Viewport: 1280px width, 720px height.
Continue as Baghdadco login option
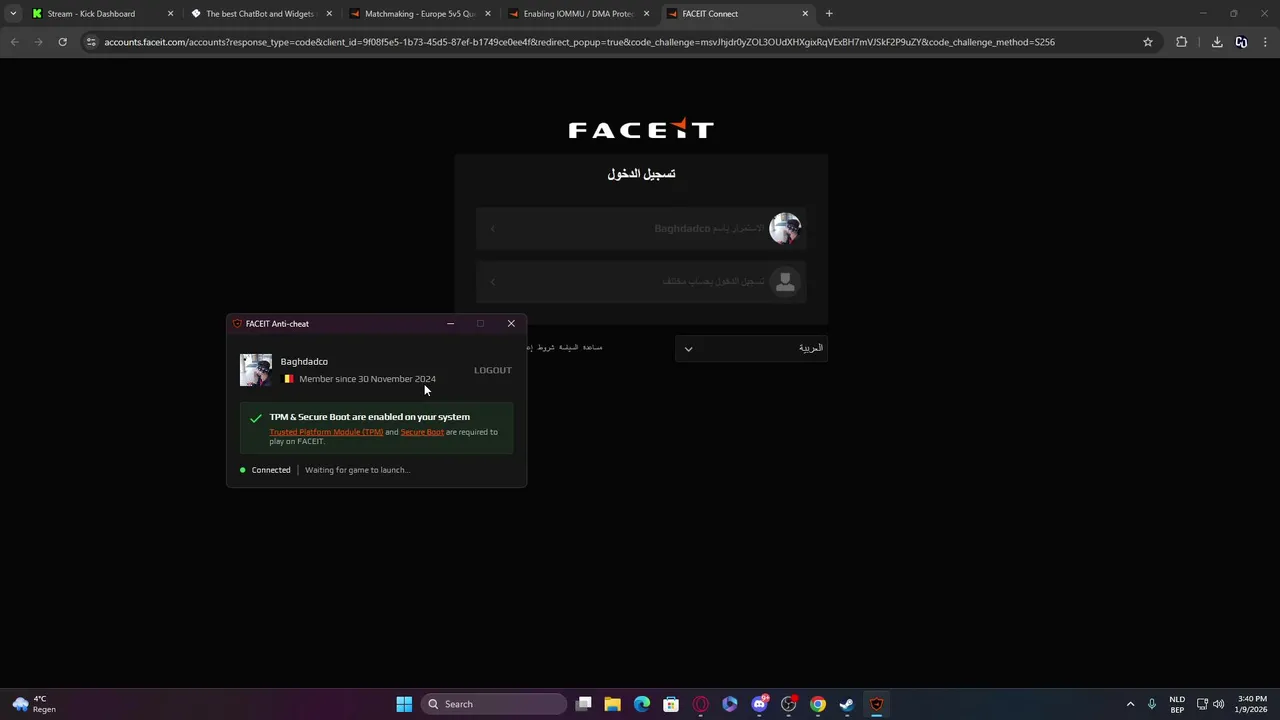tap(641, 229)
